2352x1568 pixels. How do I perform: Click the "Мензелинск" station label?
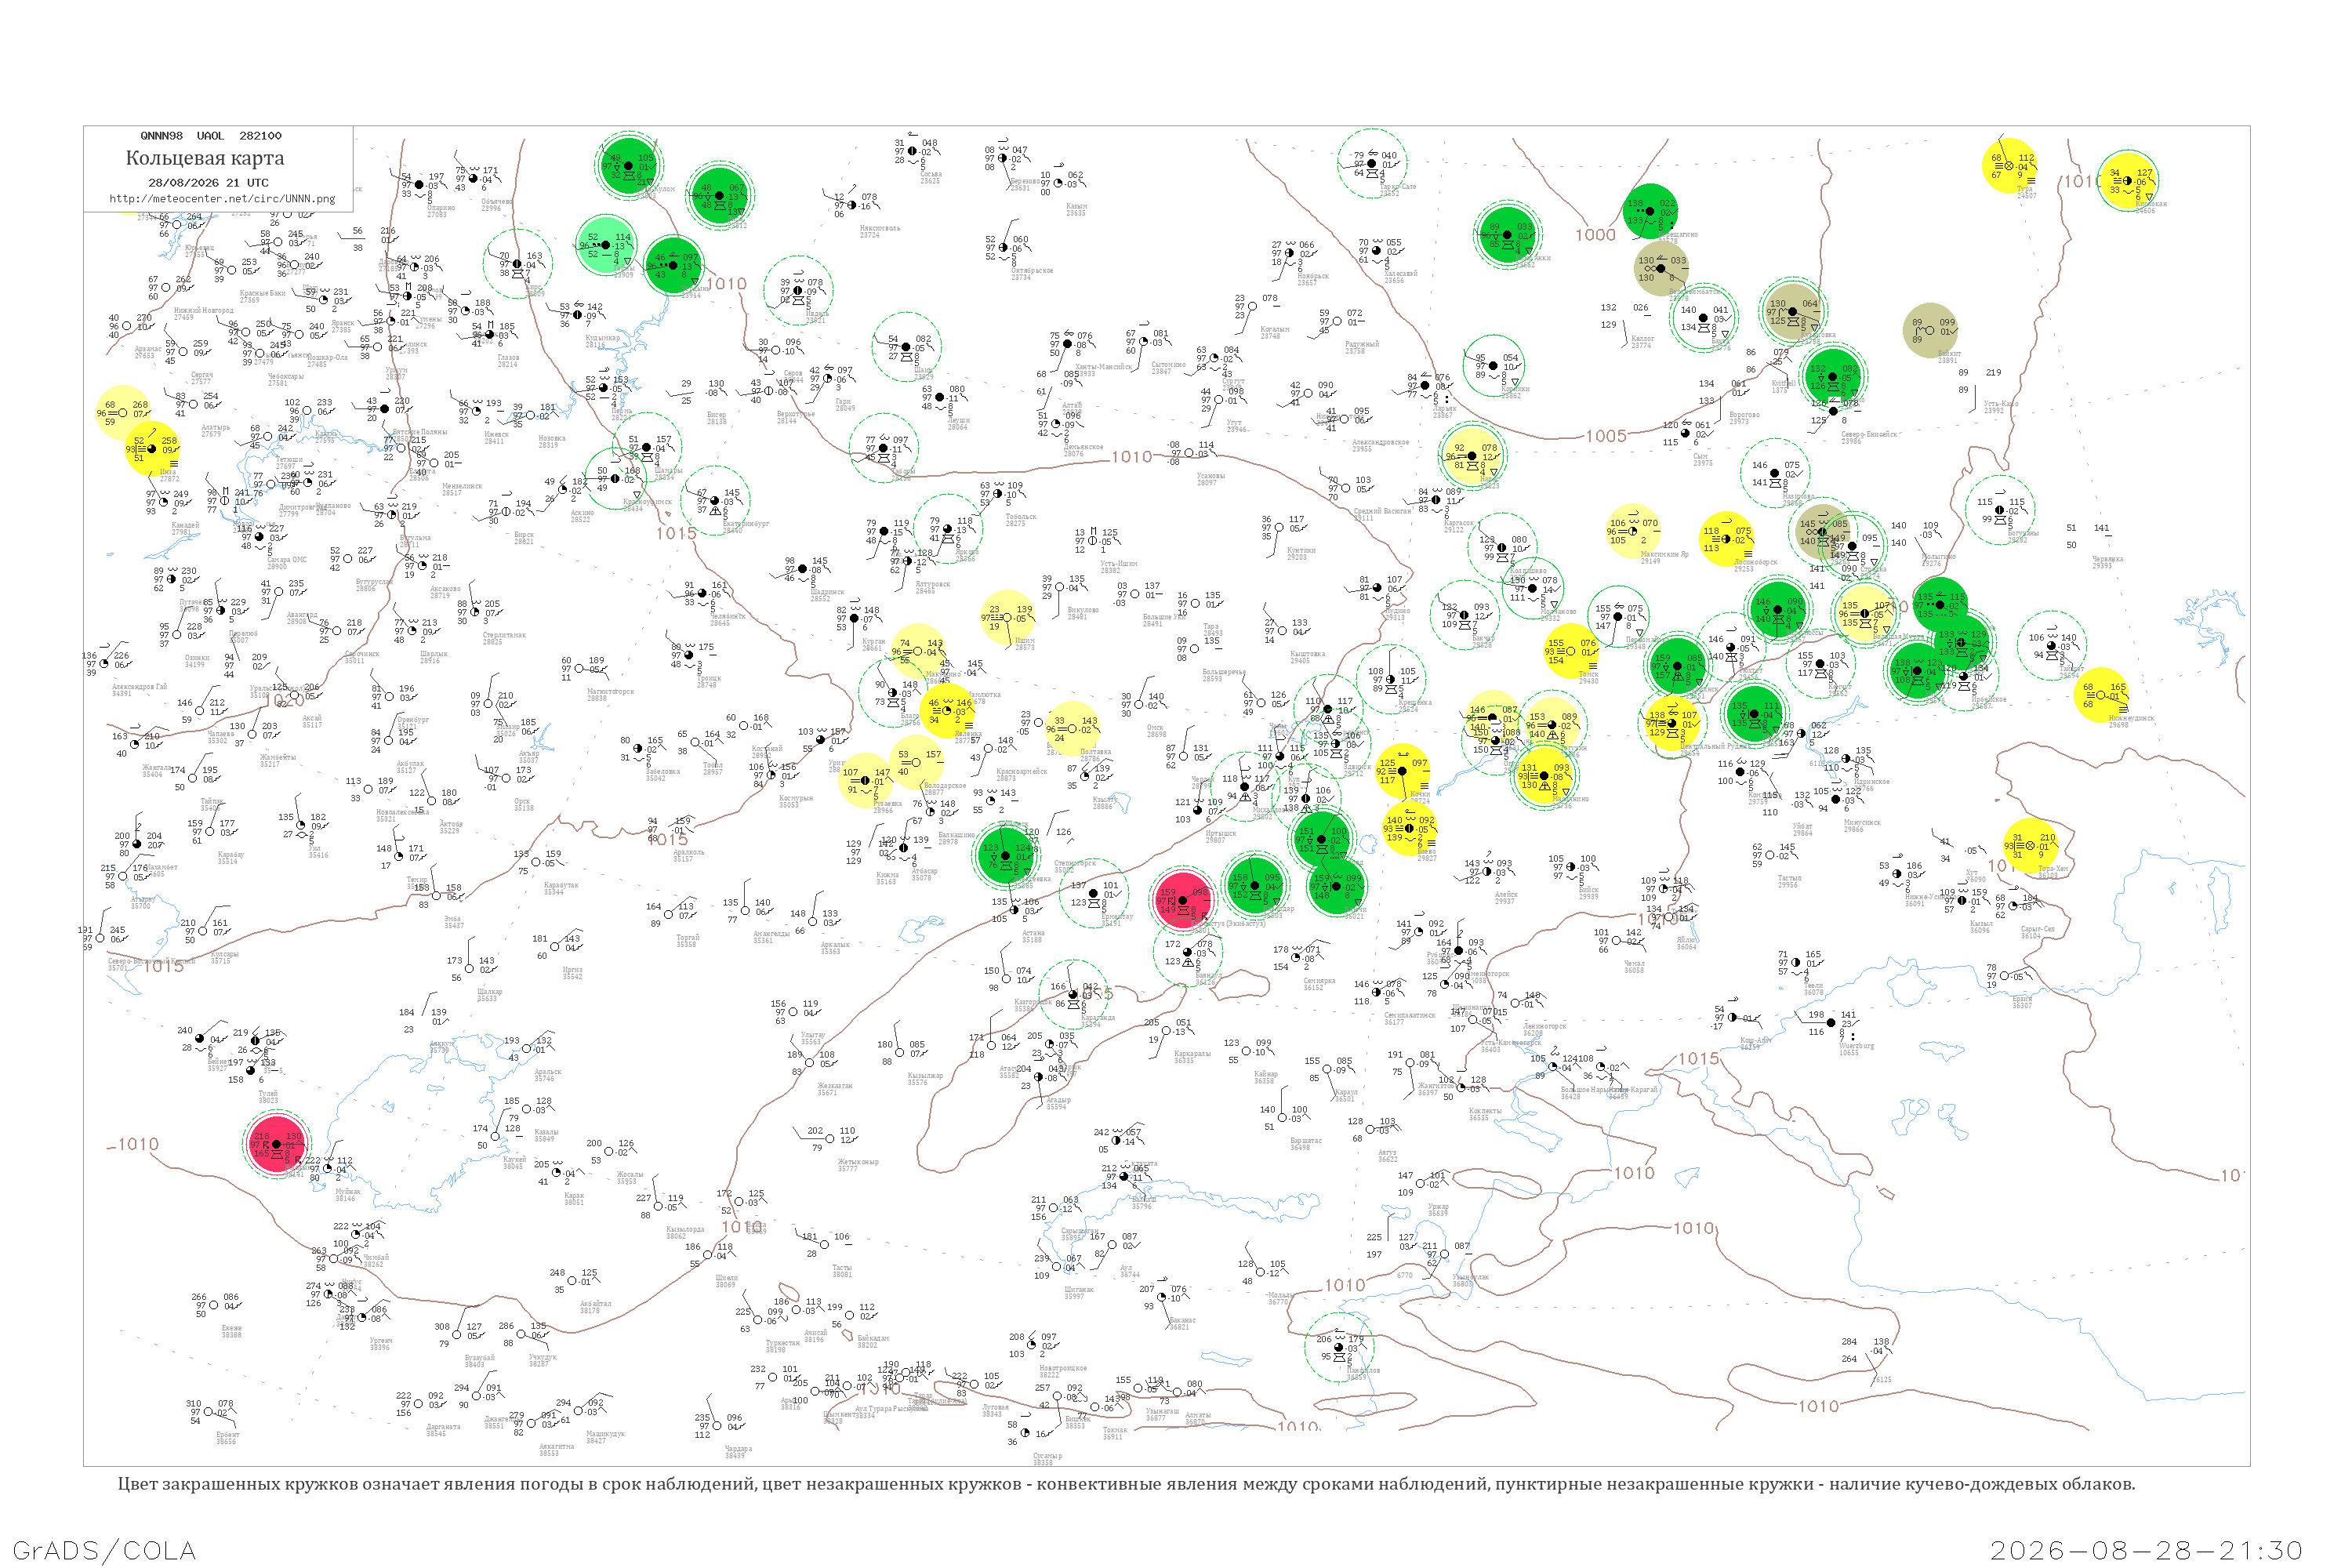coord(461,486)
